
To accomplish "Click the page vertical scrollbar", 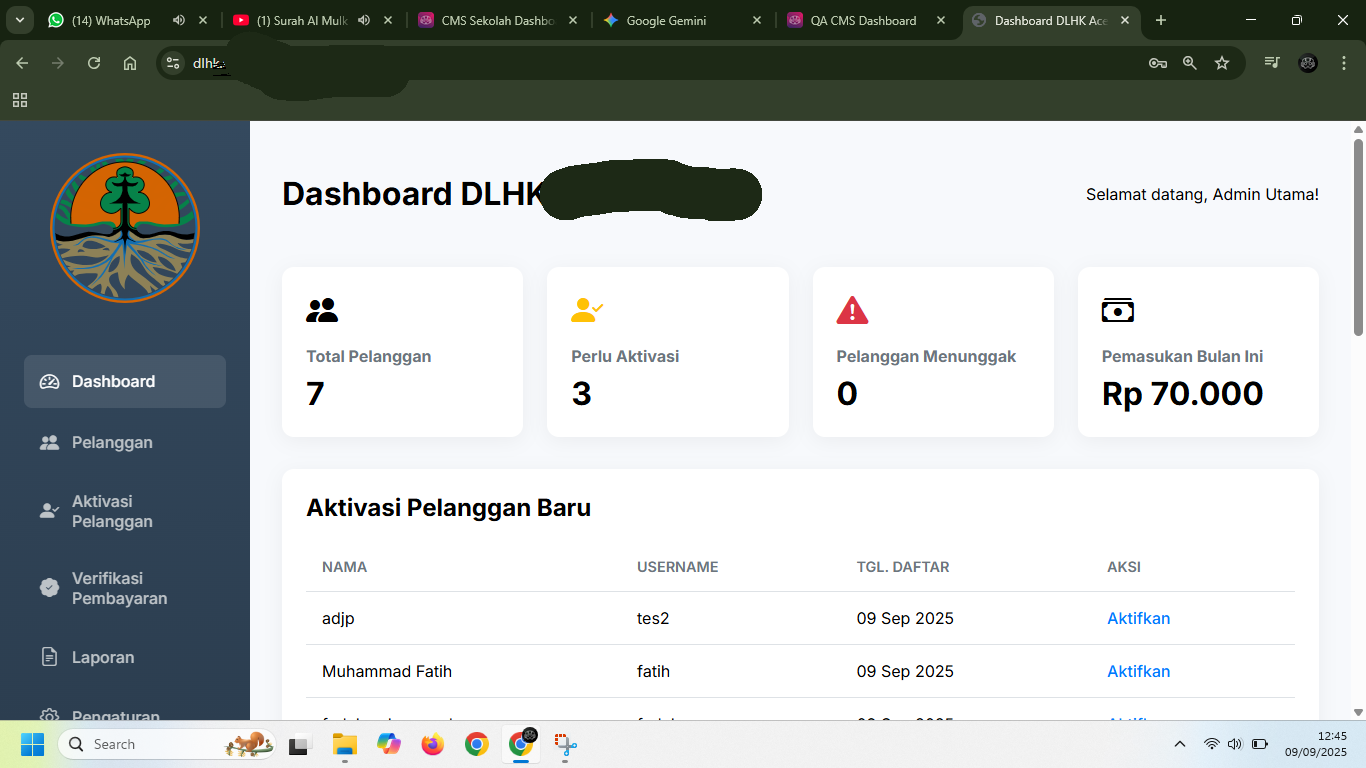I will tap(1358, 238).
